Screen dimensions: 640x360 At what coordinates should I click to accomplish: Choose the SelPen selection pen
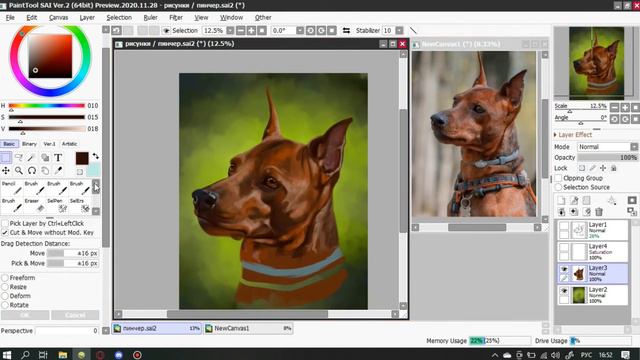coord(57,206)
